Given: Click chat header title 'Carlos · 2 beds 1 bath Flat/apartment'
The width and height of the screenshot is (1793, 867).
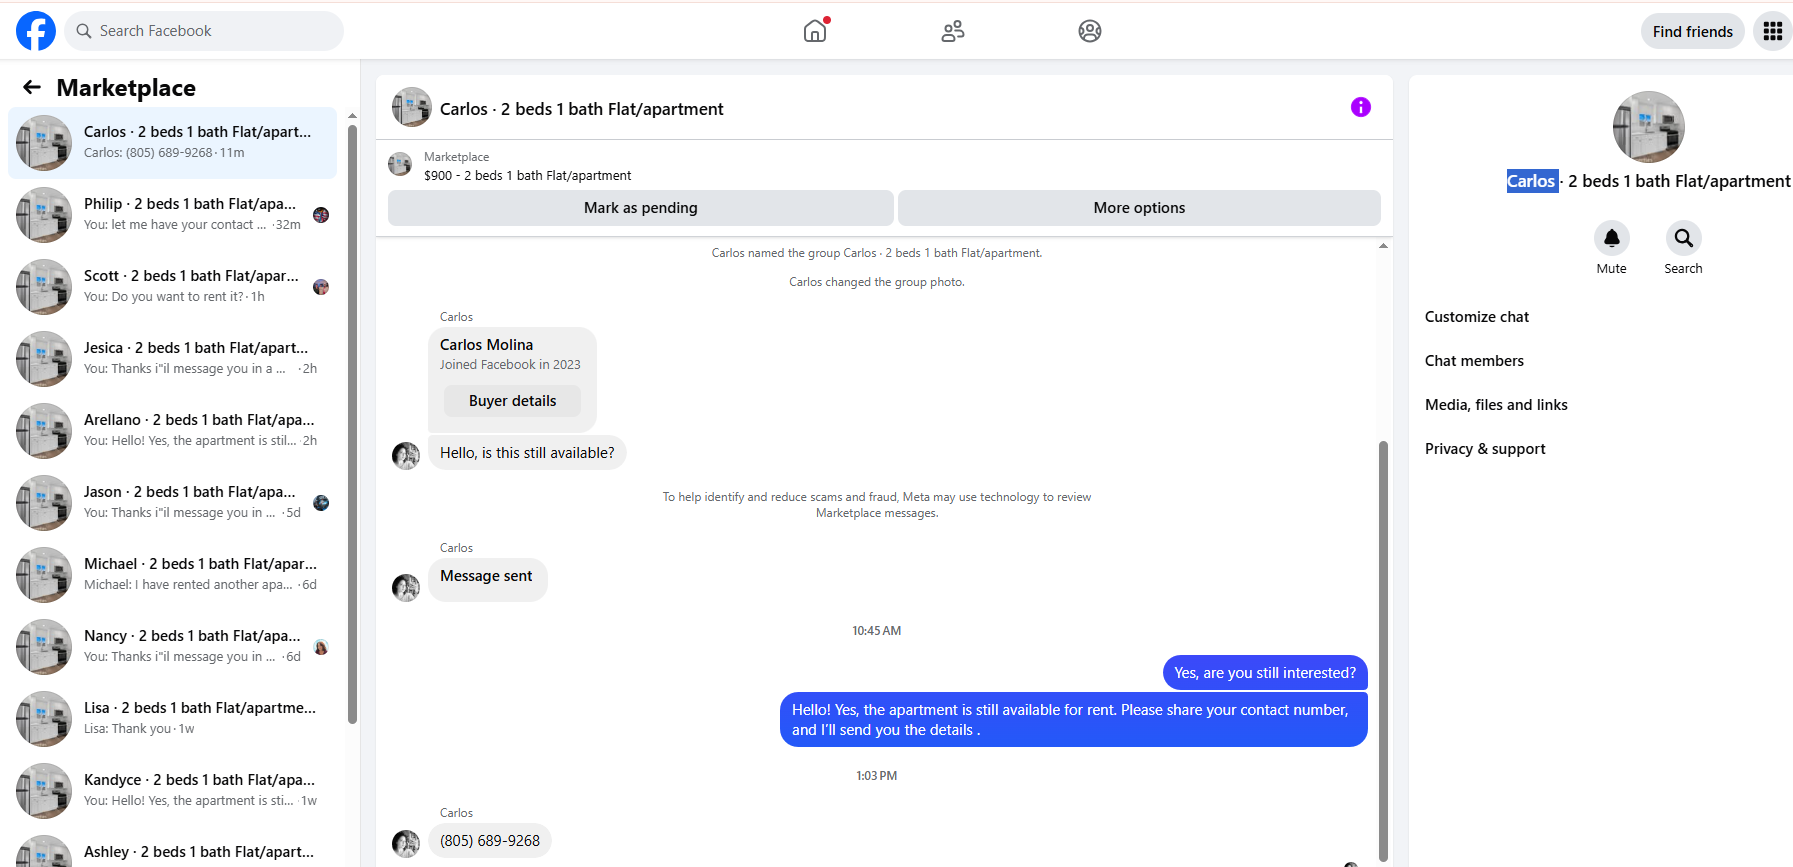Looking at the screenshot, I should (581, 109).
